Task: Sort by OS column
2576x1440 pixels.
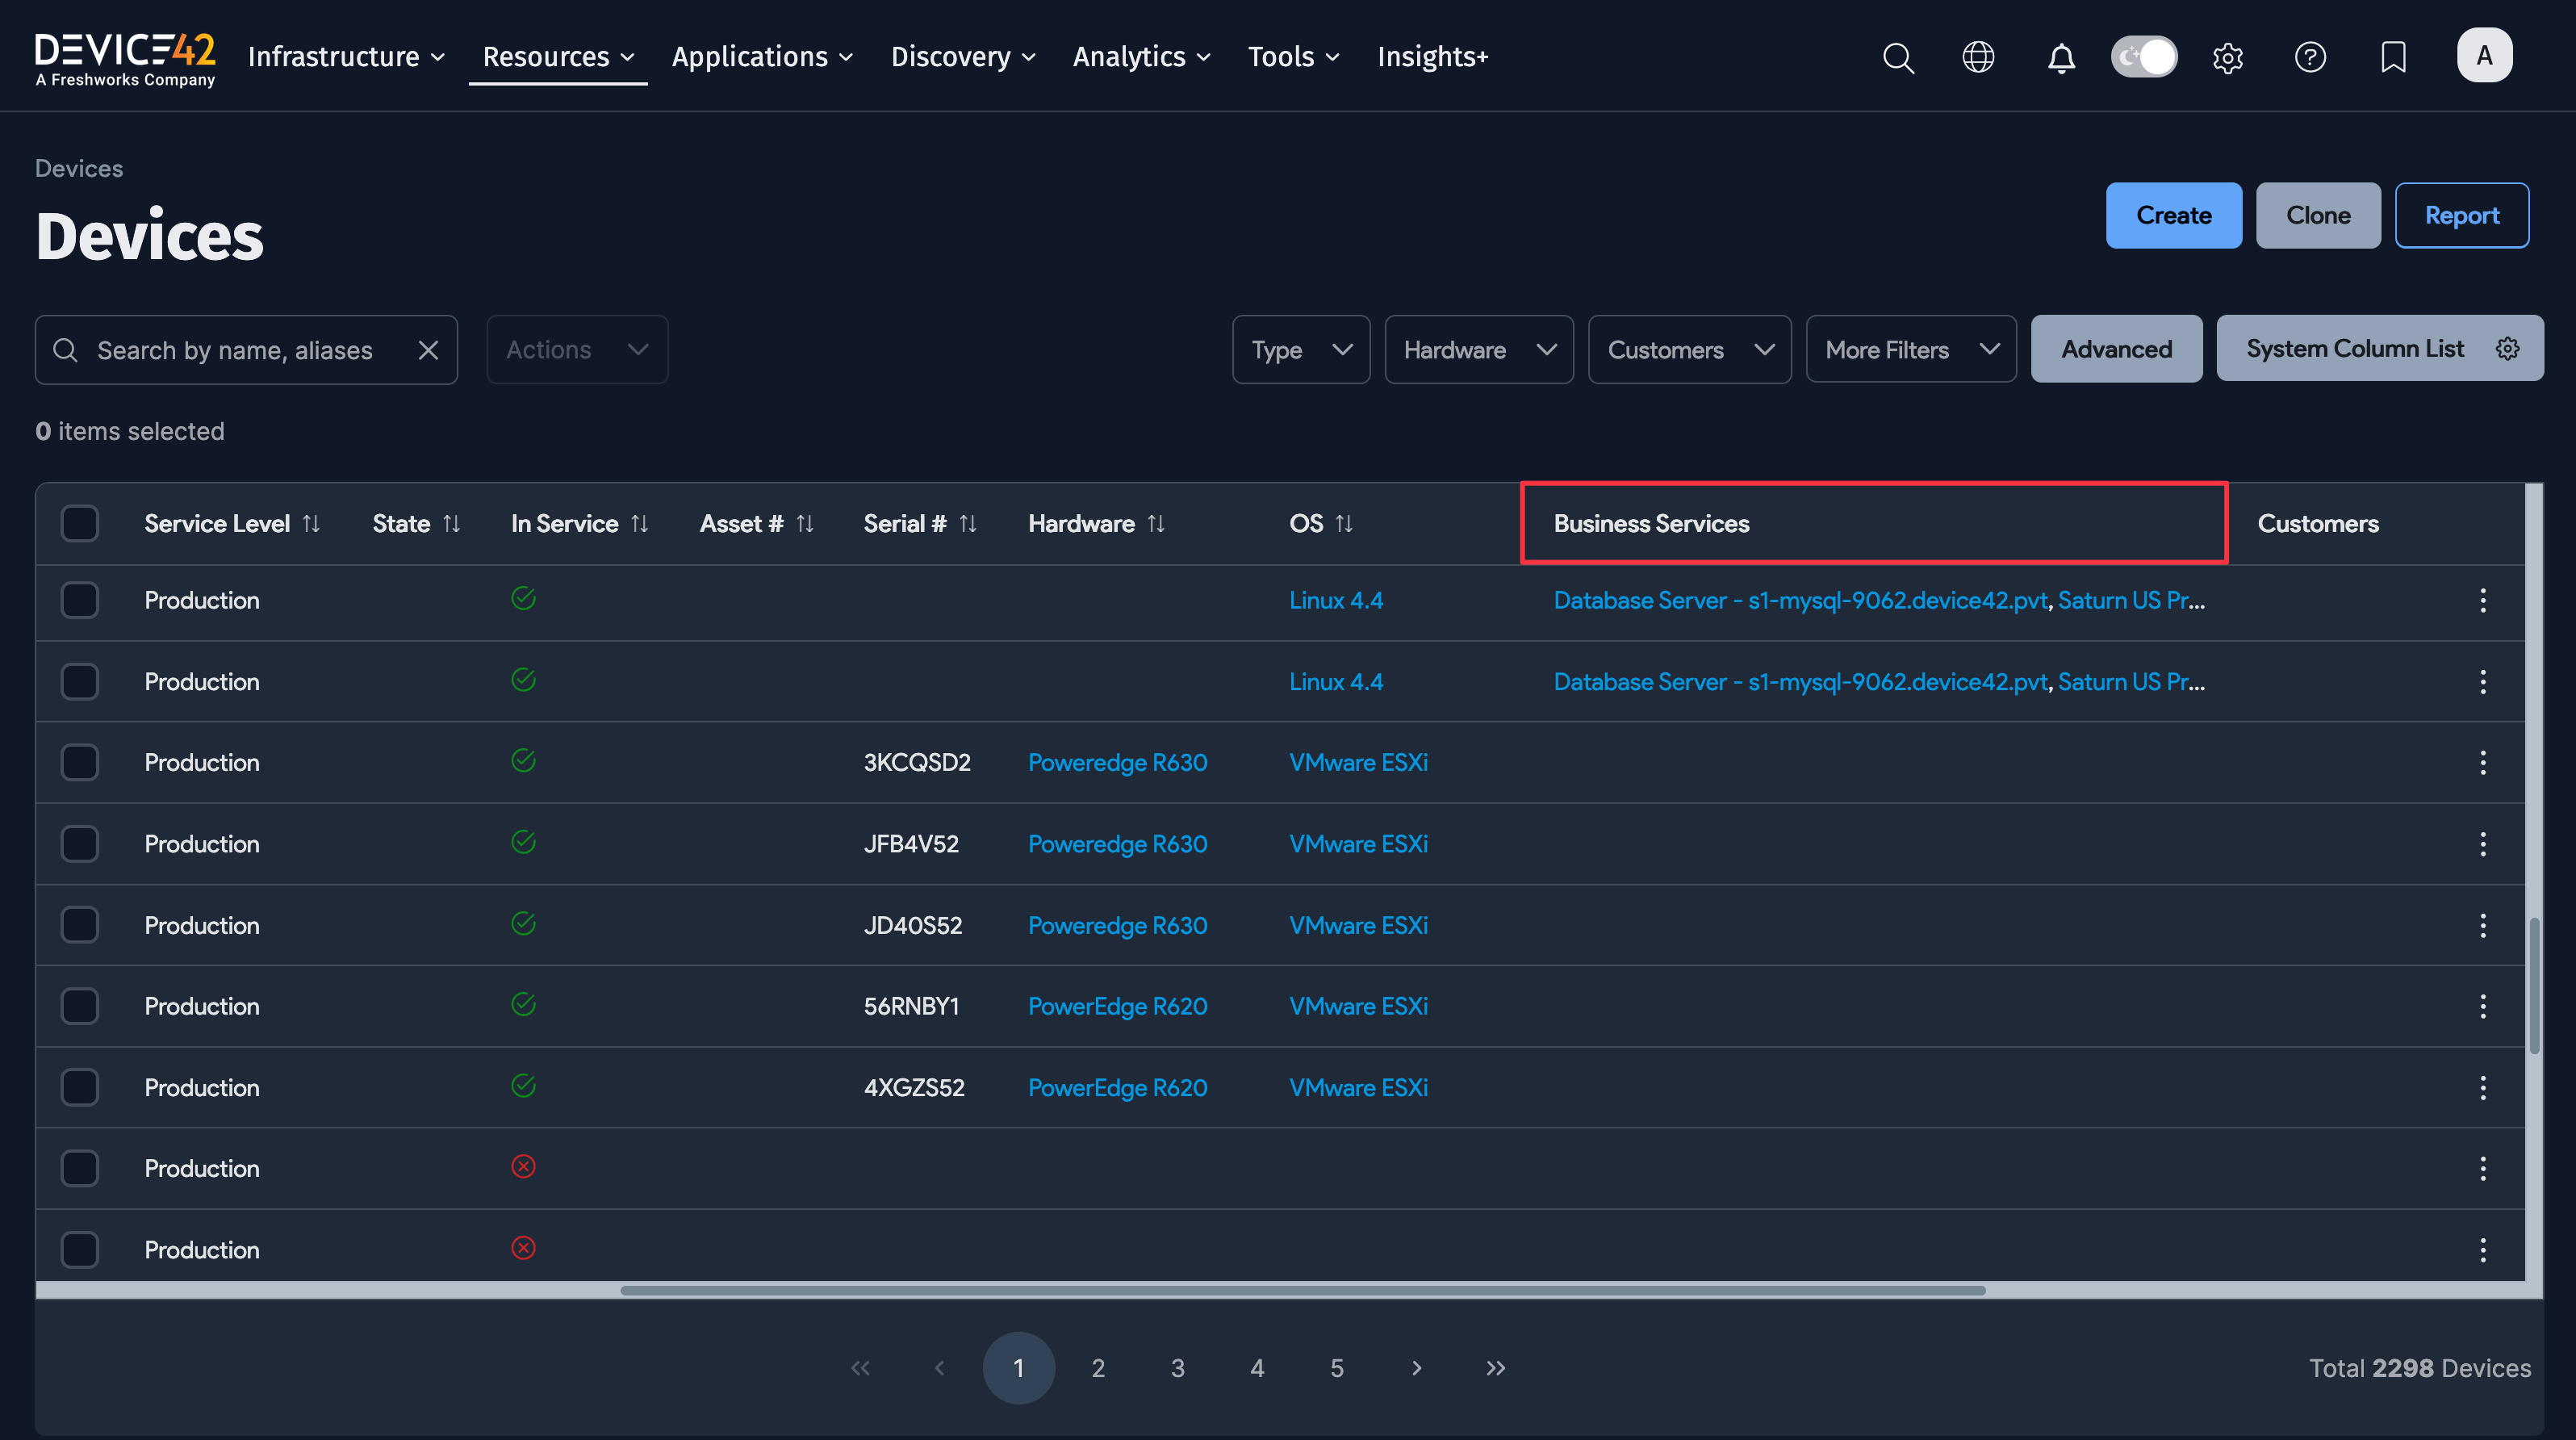Action: (x=1344, y=523)
